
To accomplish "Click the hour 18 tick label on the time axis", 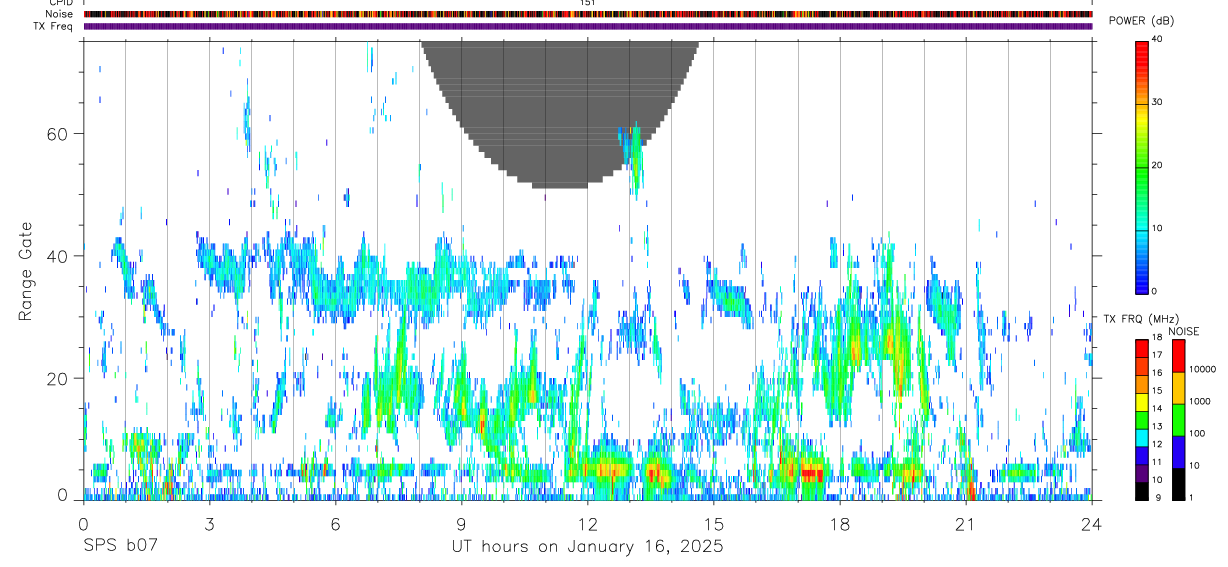I will [x=840, y=524].
